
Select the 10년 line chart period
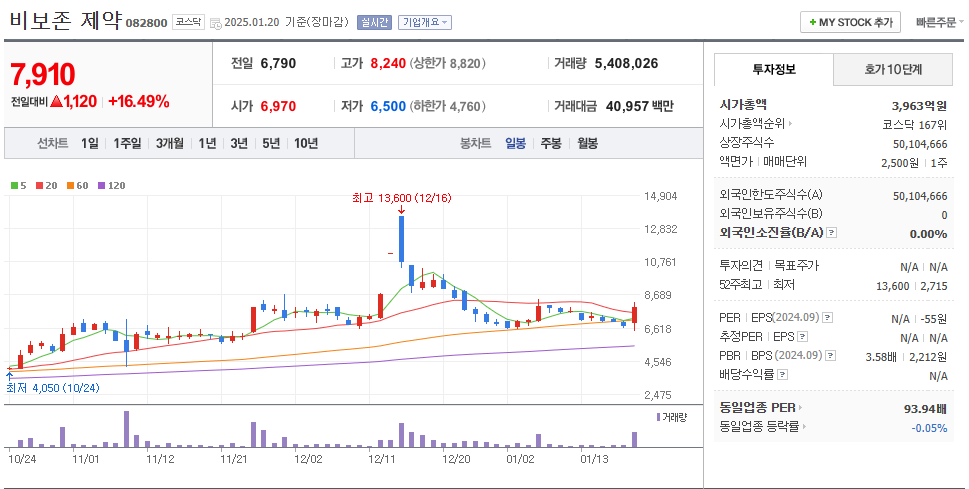306,143
